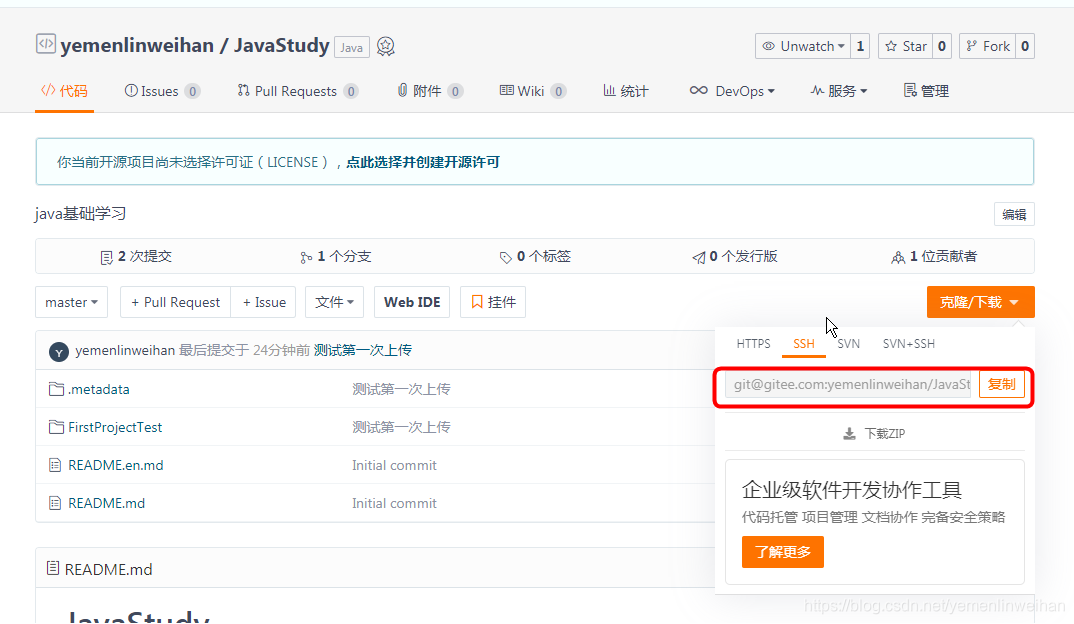Open the 附件 tab
Viewport: 1074px width, 624px height.
coord(430,91)
